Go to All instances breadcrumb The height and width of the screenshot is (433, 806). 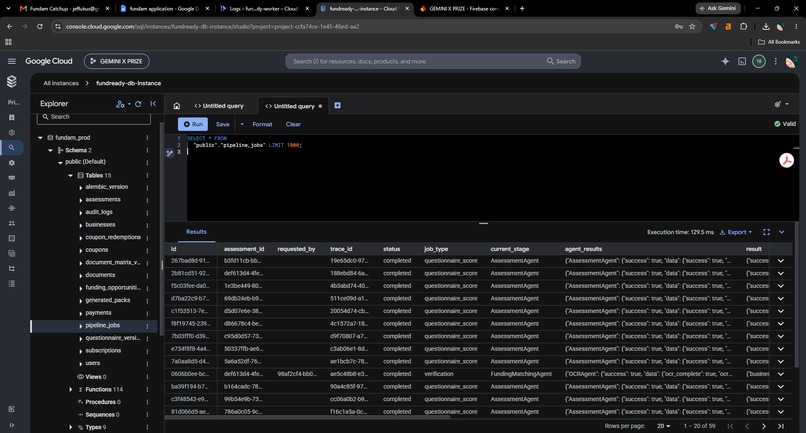click(61, 83)
